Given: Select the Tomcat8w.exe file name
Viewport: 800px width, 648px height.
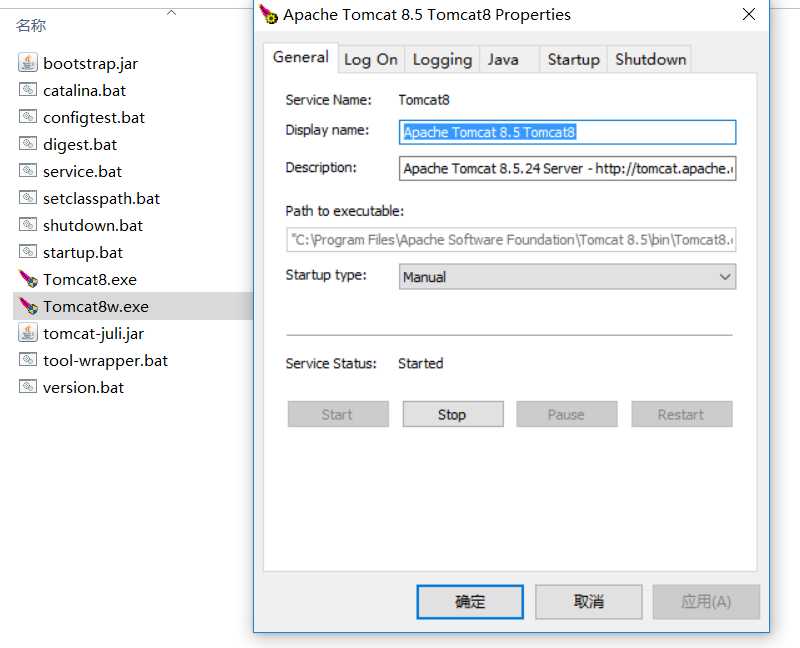Looking at the screenshot, I should (x=96, y=307).
